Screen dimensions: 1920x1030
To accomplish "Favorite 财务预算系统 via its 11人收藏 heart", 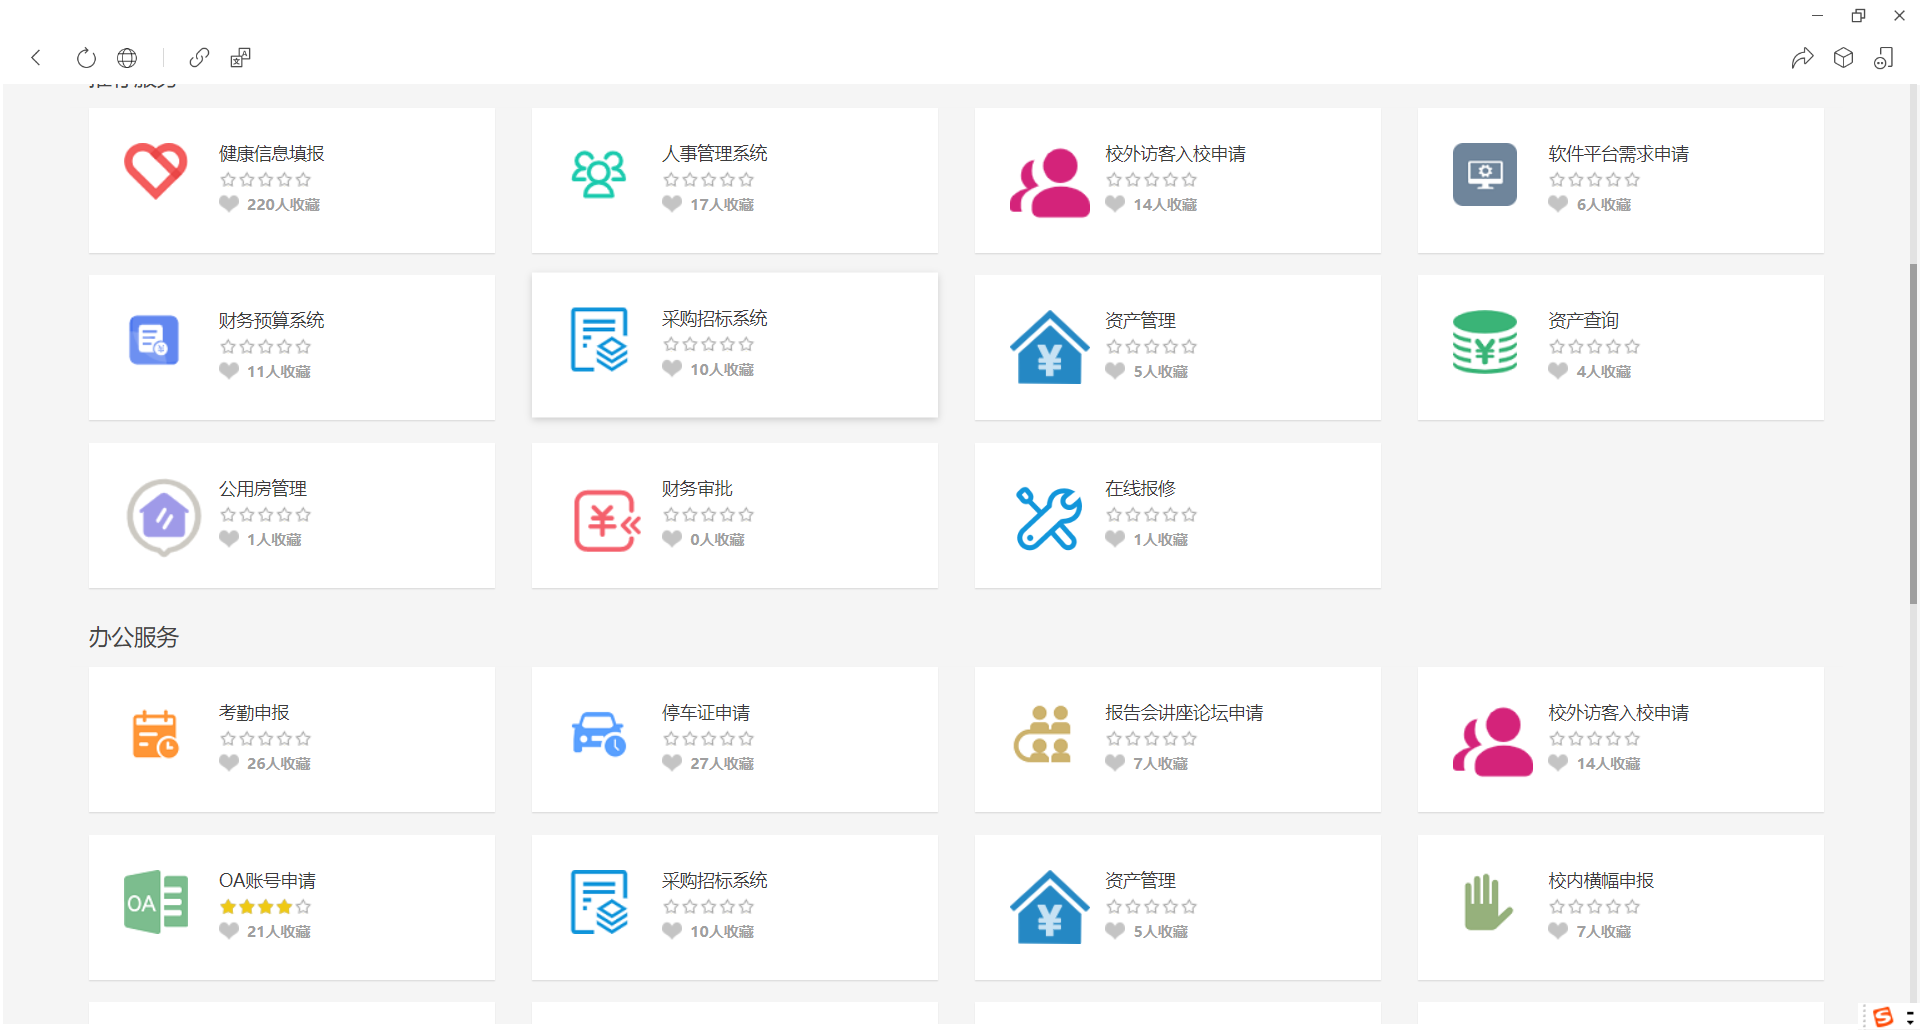I will pos(229,371).
